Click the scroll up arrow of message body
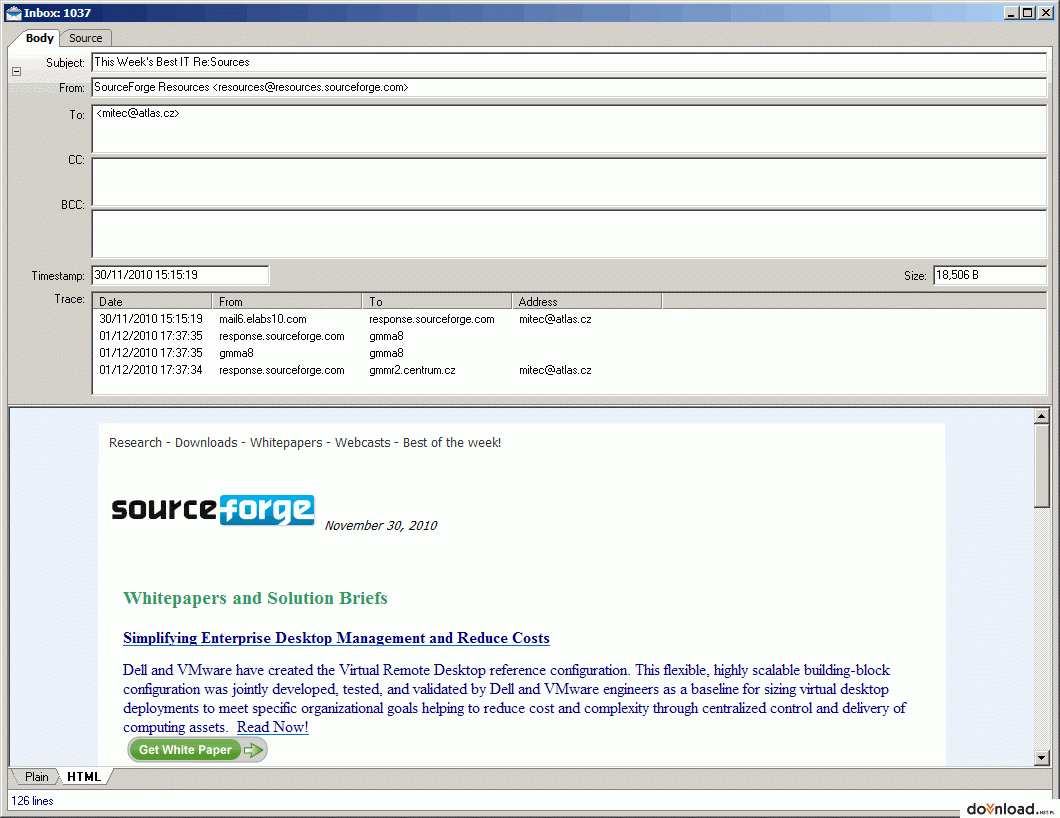The width and height of the screenshot is (1060, 818). pos(1042,416)
